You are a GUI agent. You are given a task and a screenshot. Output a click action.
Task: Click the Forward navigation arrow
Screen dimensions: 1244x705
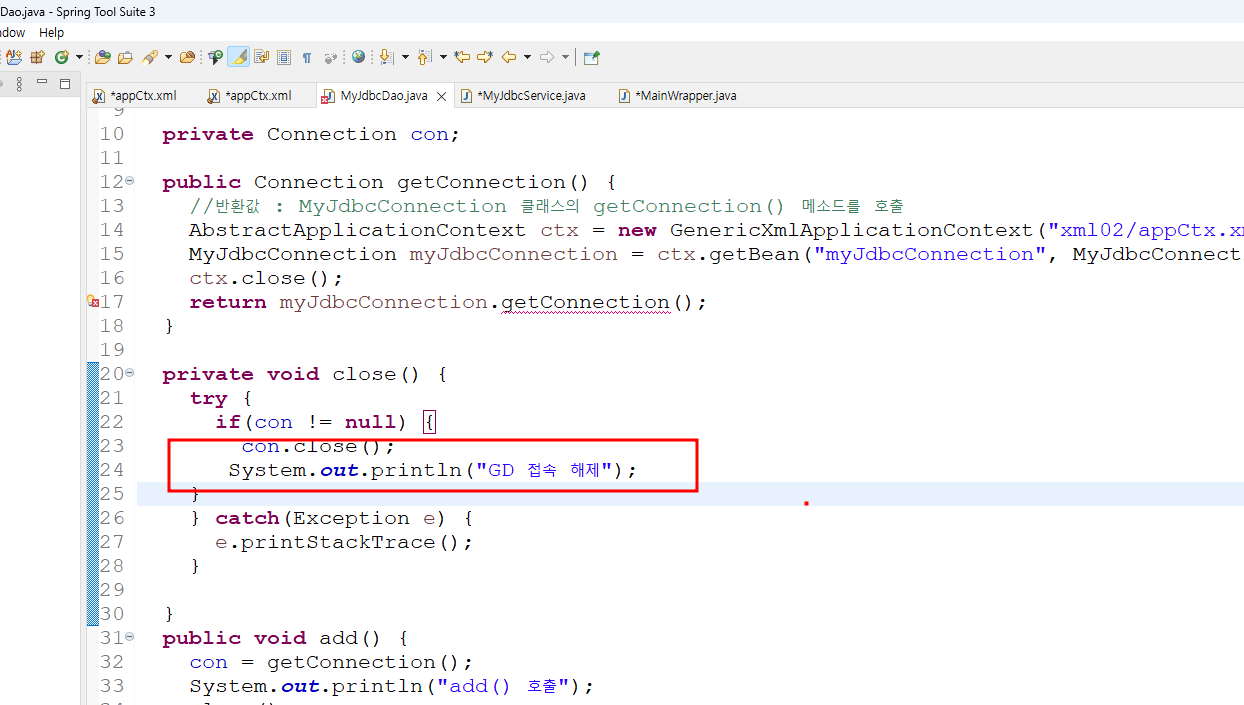[x=547, y=57]
